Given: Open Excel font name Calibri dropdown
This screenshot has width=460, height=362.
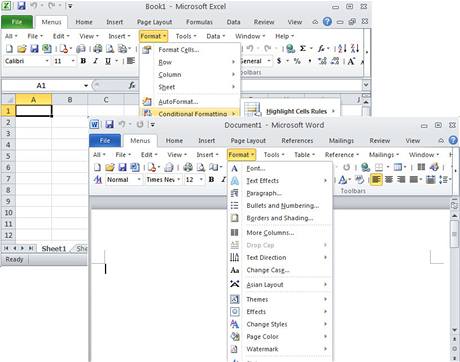Looking at the screenshot, I should pos(47,61).
